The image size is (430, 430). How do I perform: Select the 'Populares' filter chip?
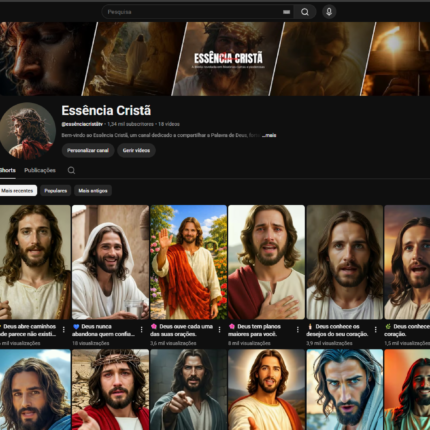tap(56, 191)
